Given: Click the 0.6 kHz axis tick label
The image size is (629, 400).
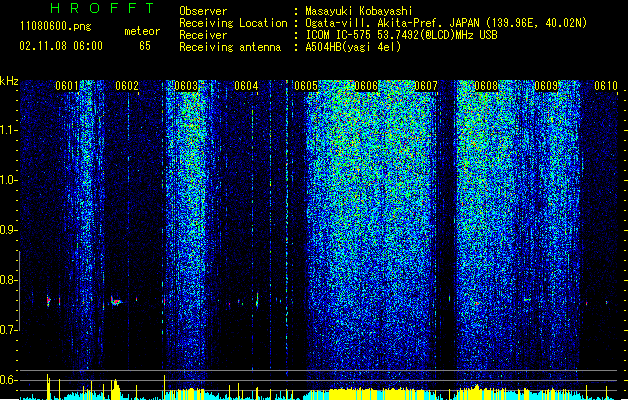Looking at the screenshot, I should point(9,380).
